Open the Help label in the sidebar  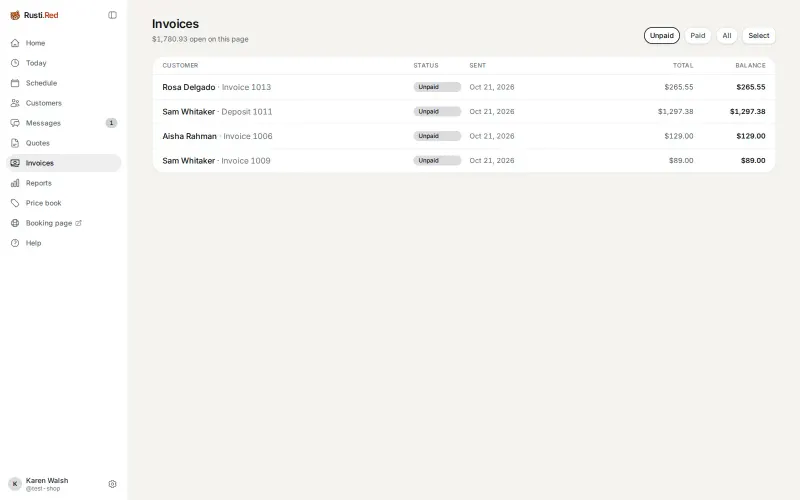pyautogui.click(x=34, y=243)
